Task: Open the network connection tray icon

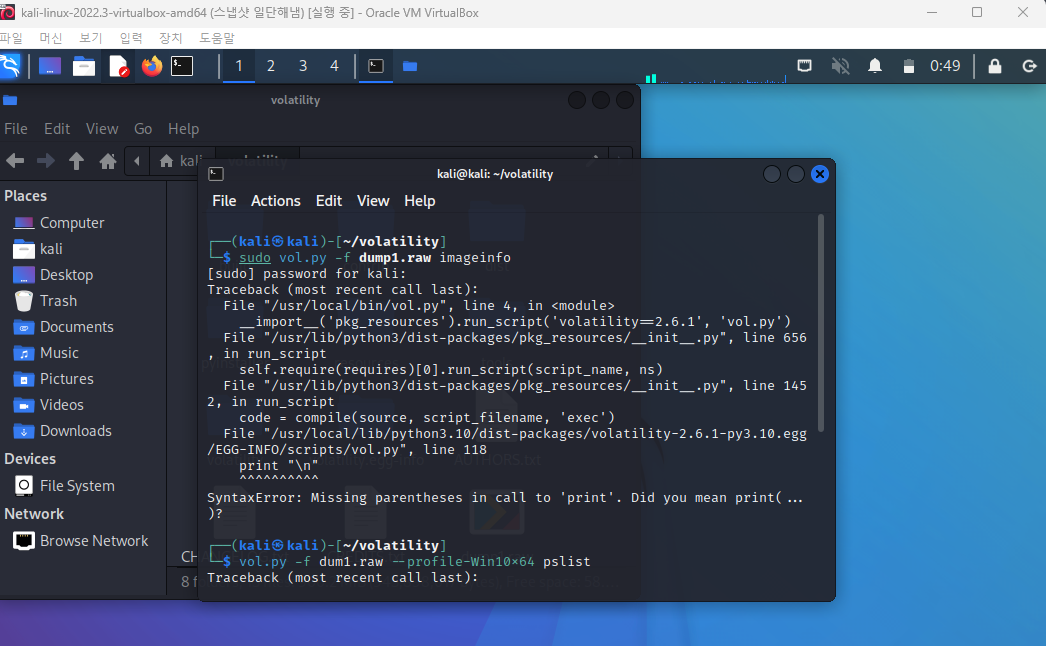Action: point(805,66)
